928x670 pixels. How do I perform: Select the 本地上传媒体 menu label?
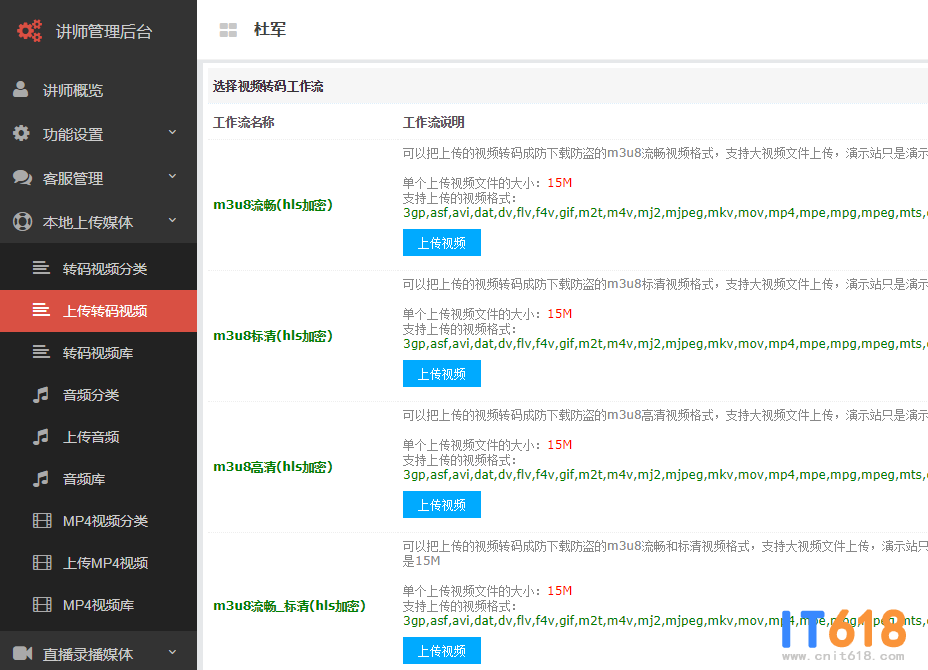point(88,223)
